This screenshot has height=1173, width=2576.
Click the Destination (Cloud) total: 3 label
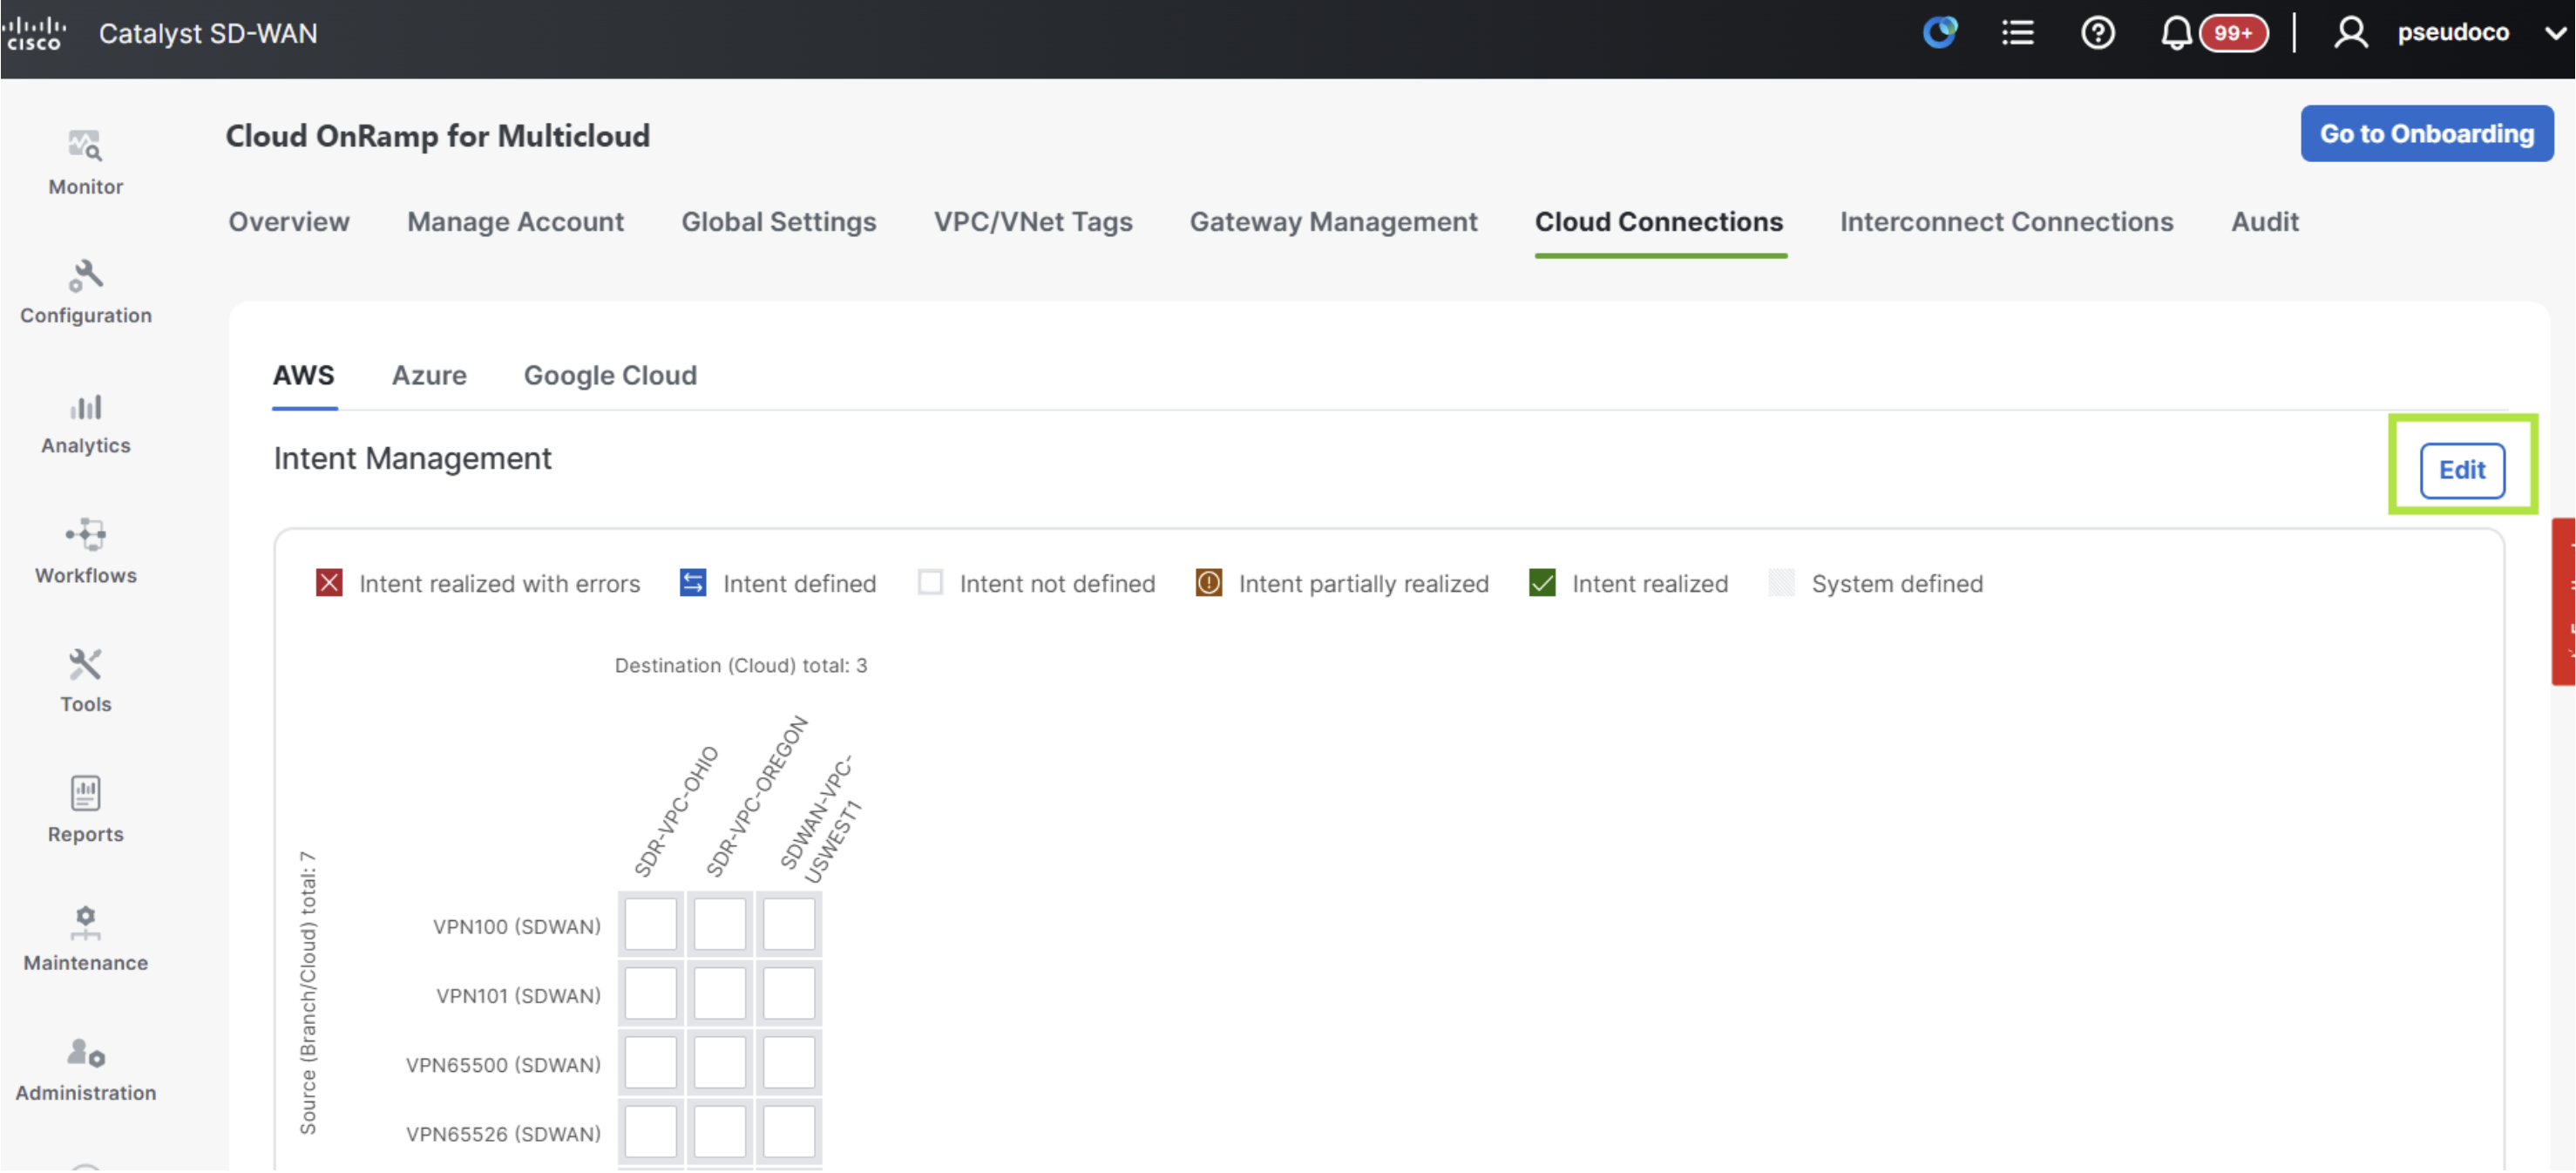coord(740,666)
